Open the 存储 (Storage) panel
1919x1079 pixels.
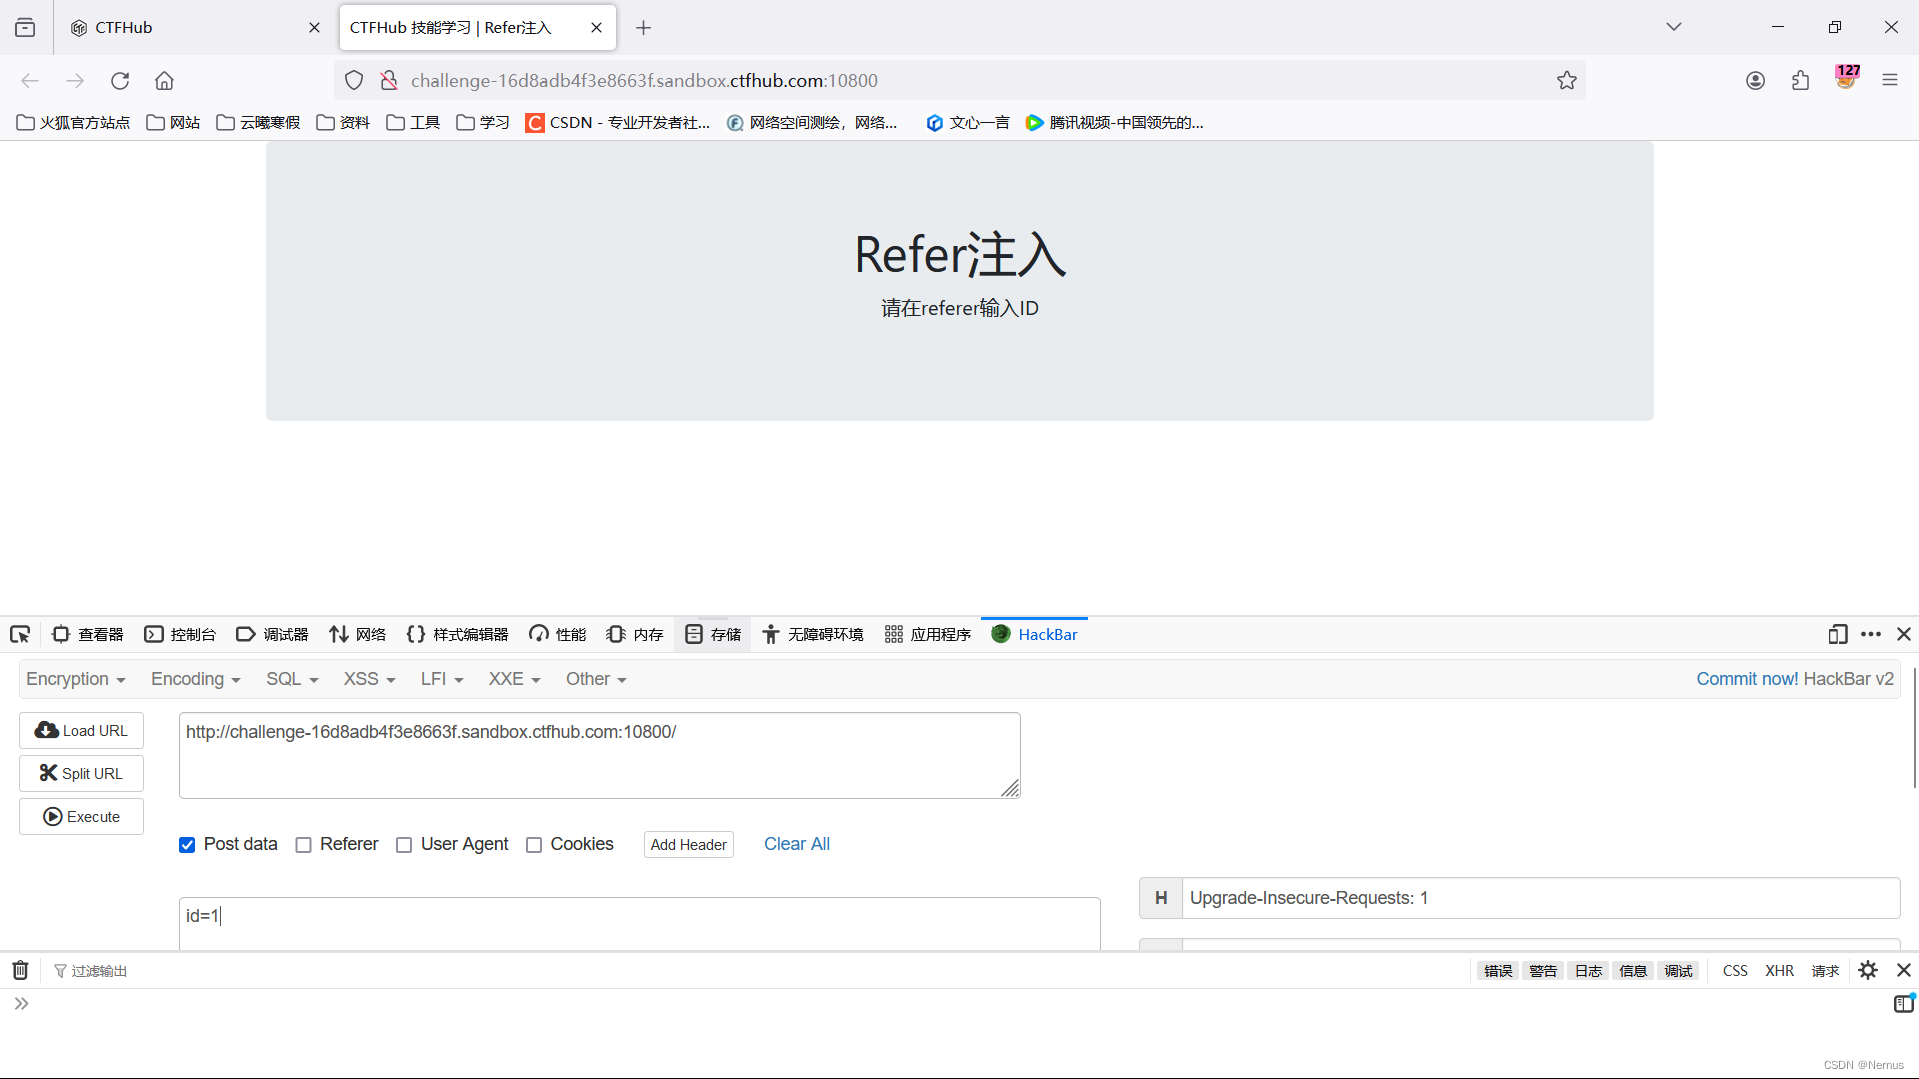(x=712, y=634)
